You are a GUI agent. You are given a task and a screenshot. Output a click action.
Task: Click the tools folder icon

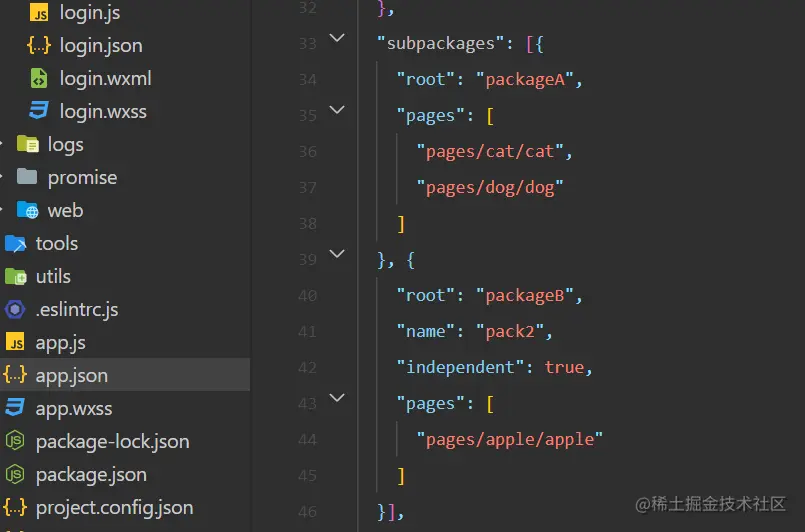tap(15, 243)
